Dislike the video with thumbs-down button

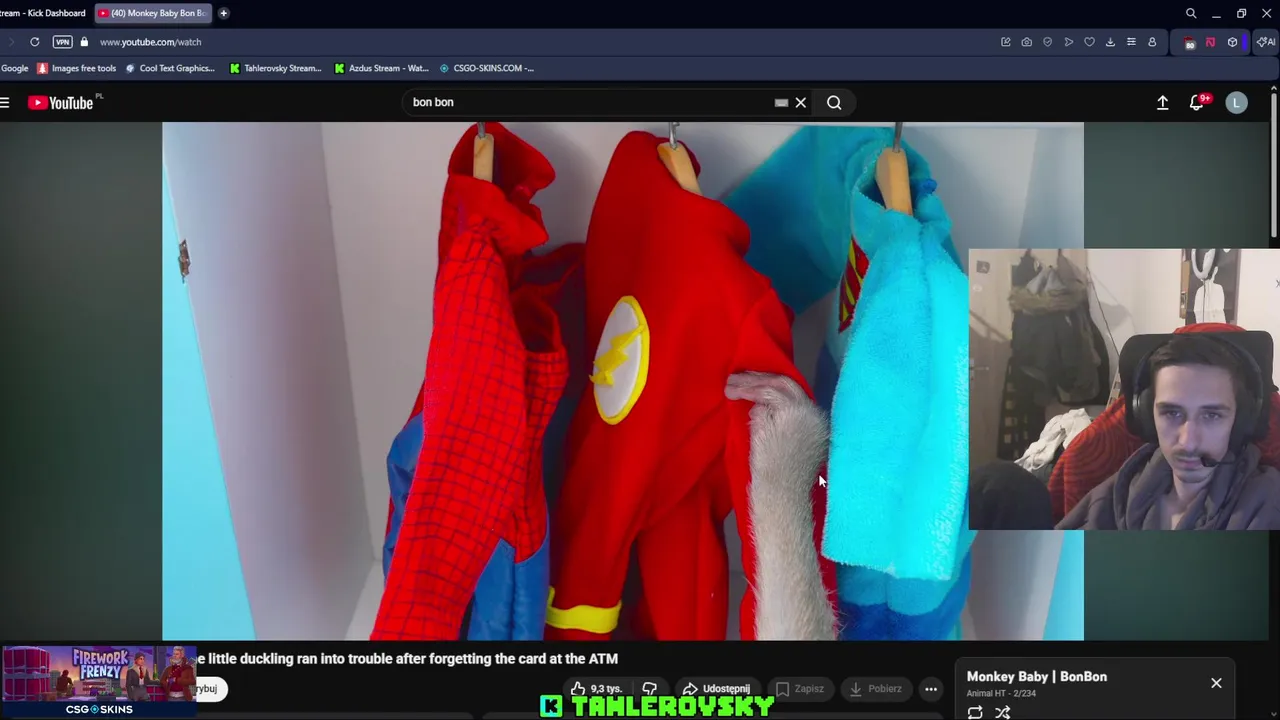click(649, 688)
